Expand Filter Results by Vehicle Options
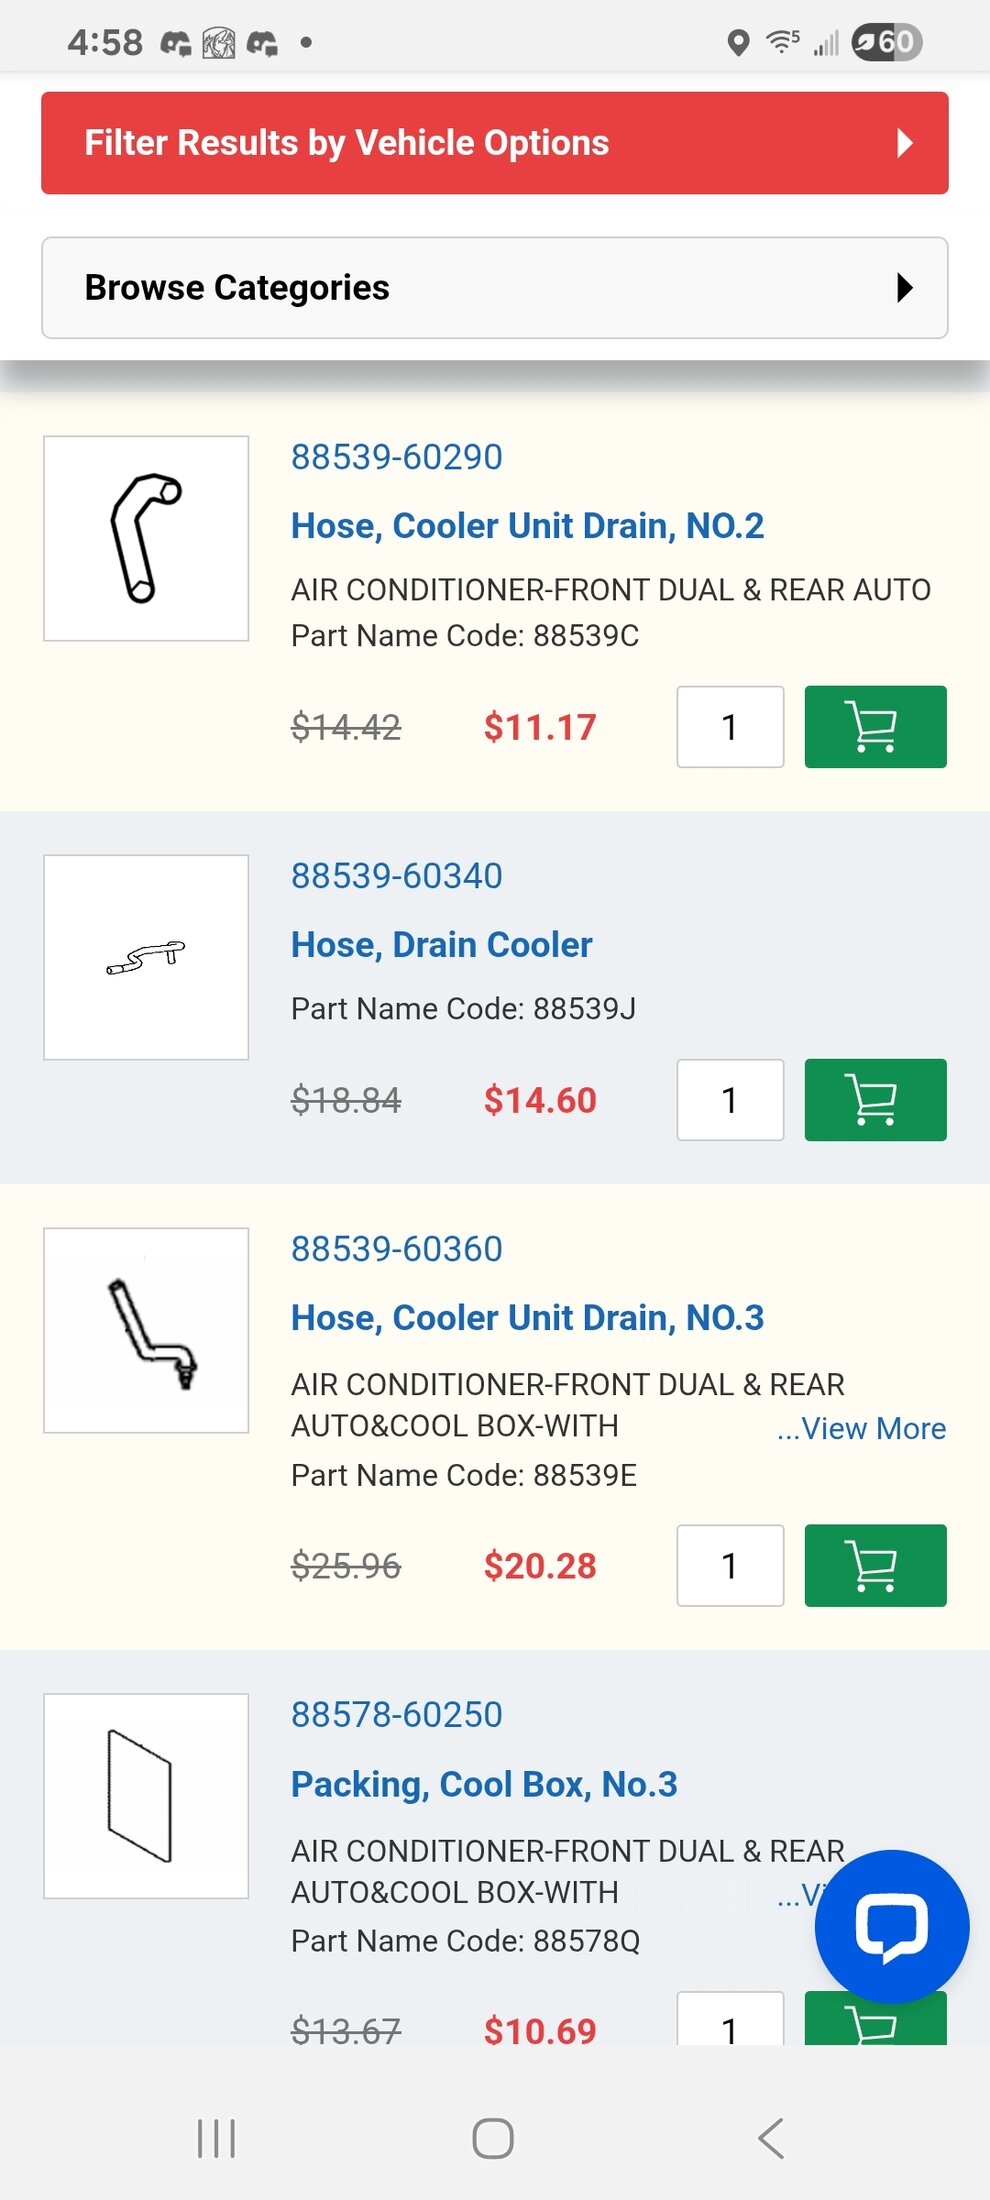 tap(495, 143)
